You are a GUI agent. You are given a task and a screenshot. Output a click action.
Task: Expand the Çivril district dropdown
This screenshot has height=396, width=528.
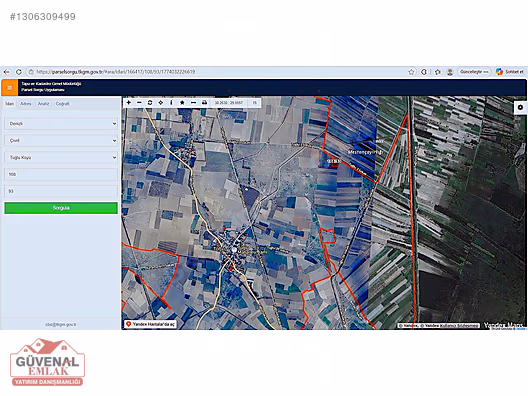click(x=61, y=140)
